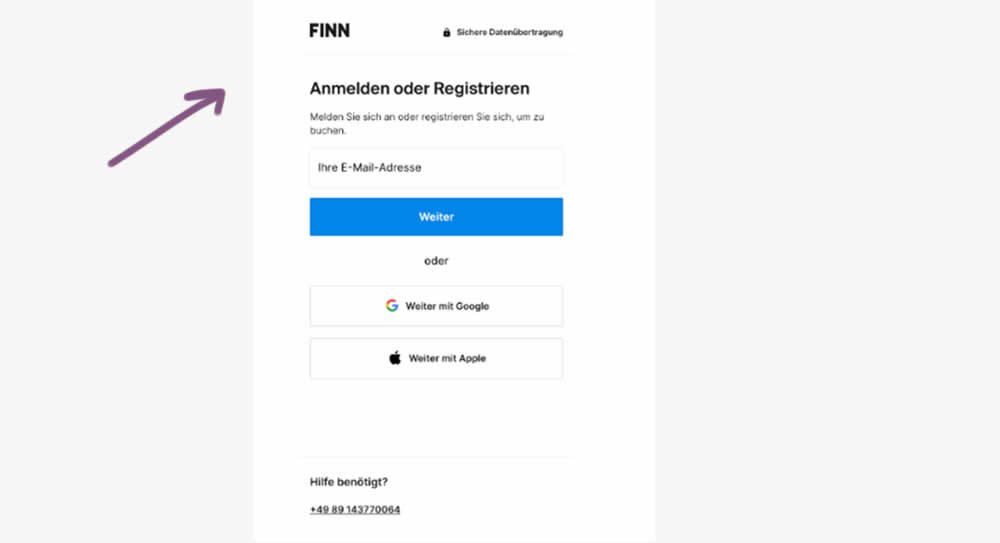Click the padlock security icon
Image resolution: width=1000 pixels, height=543 pixels.
(446, 33)
